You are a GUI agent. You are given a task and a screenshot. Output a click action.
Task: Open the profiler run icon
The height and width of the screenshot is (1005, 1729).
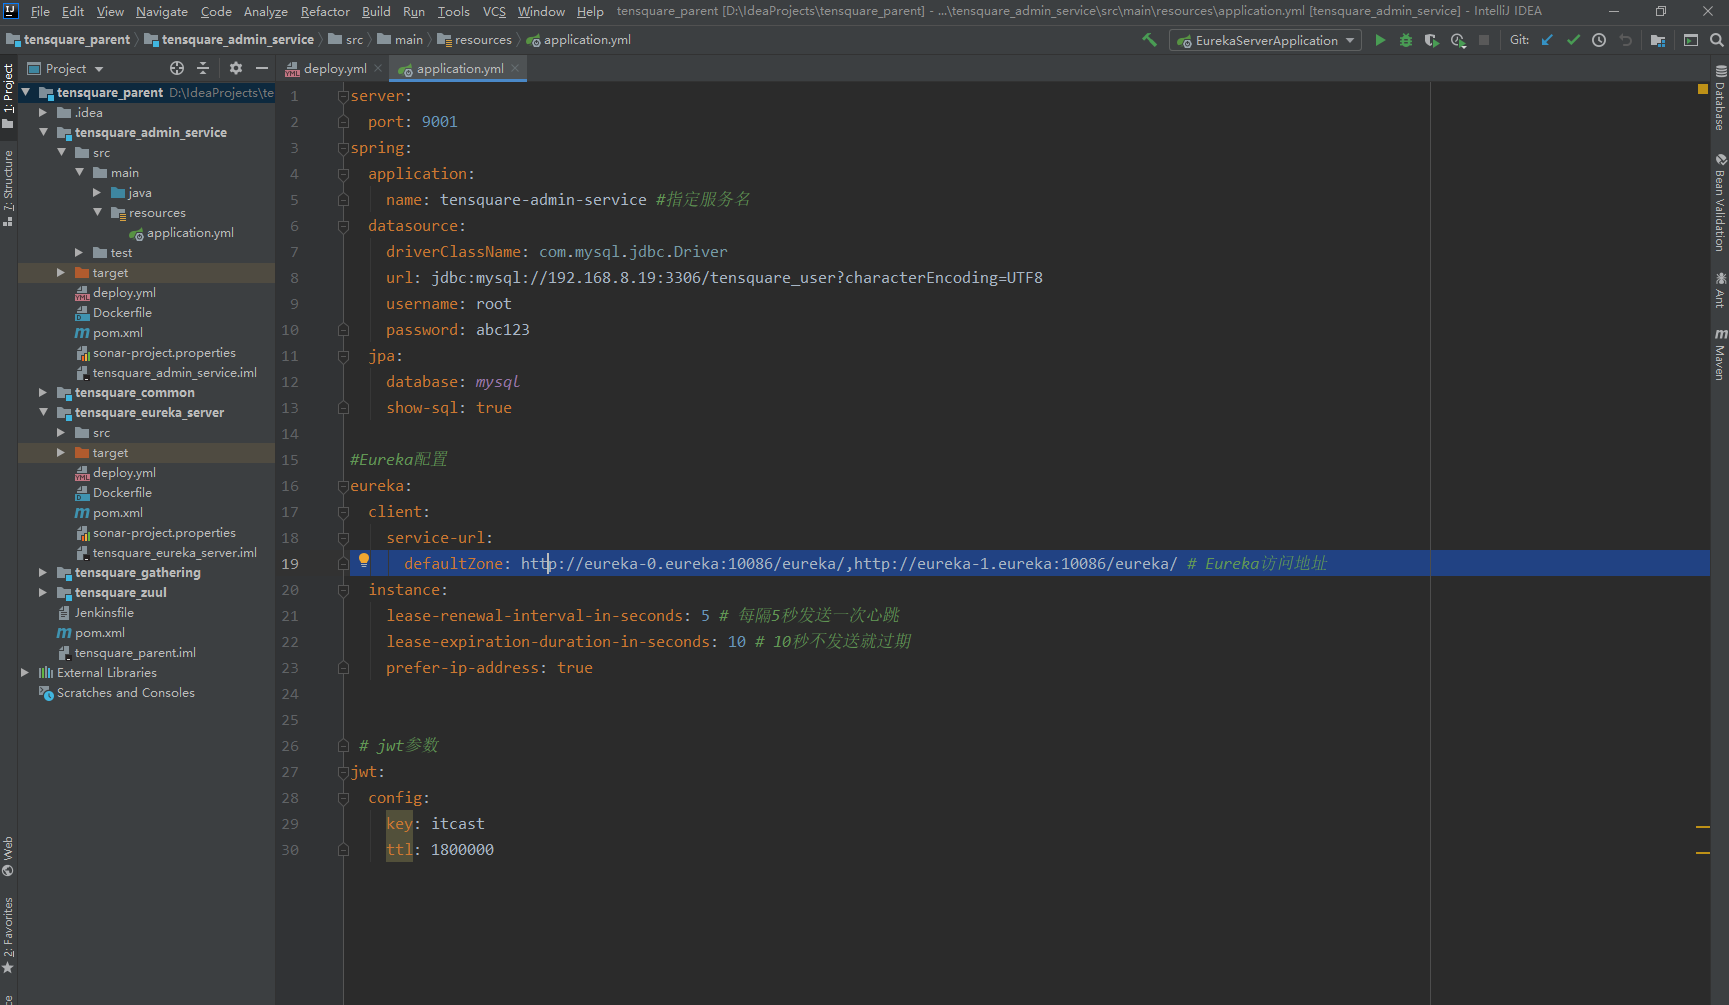click(x=1458, y=40)
